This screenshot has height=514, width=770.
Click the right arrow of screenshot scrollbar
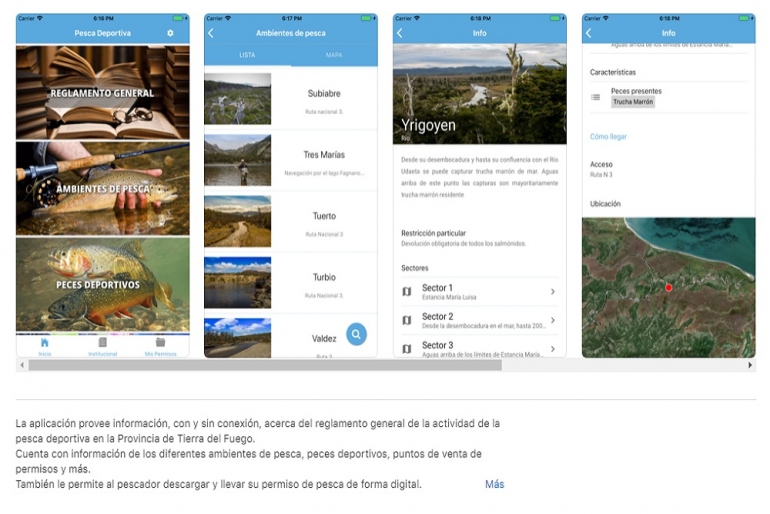pos(749,365)
